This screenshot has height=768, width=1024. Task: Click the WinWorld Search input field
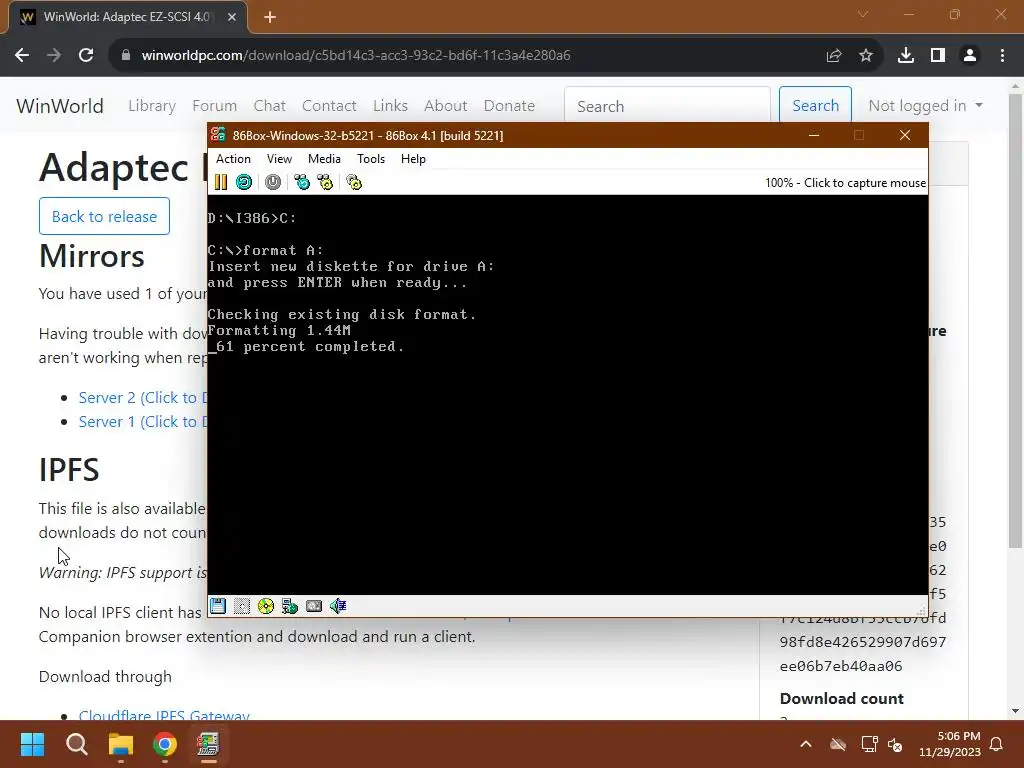pyautogui.click(x=667, y=105)
